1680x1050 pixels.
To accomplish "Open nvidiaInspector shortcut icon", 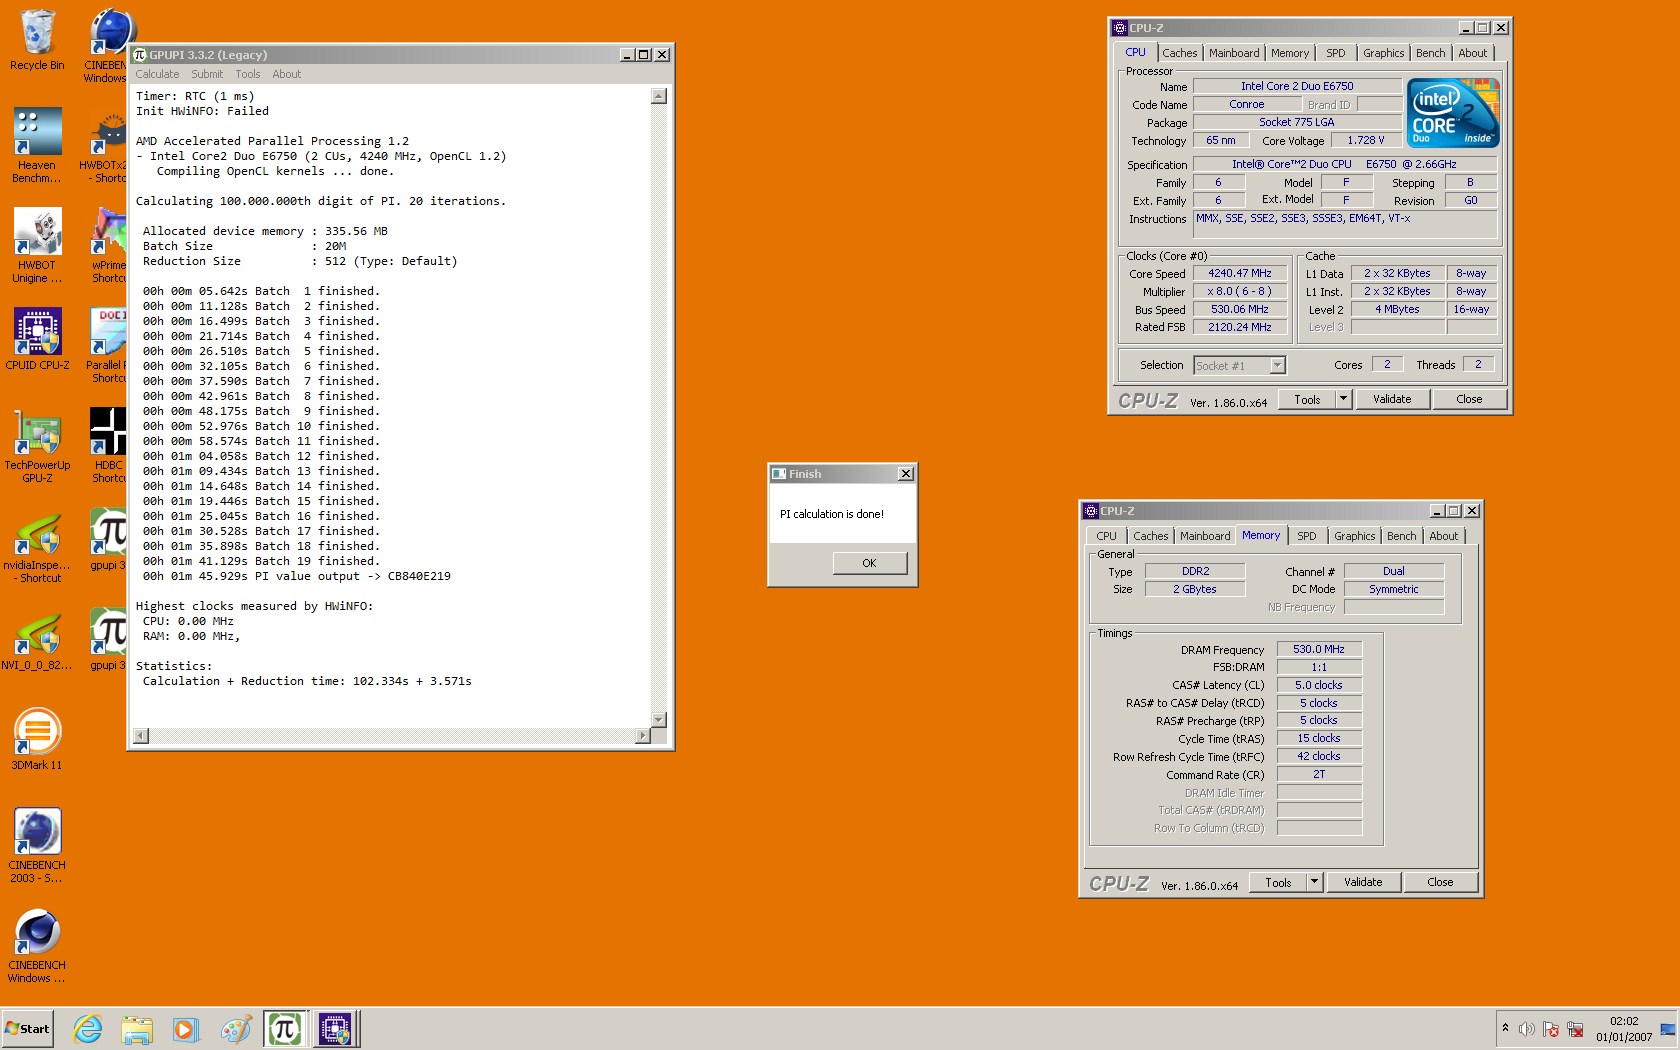I will click(x=37, y=548).
